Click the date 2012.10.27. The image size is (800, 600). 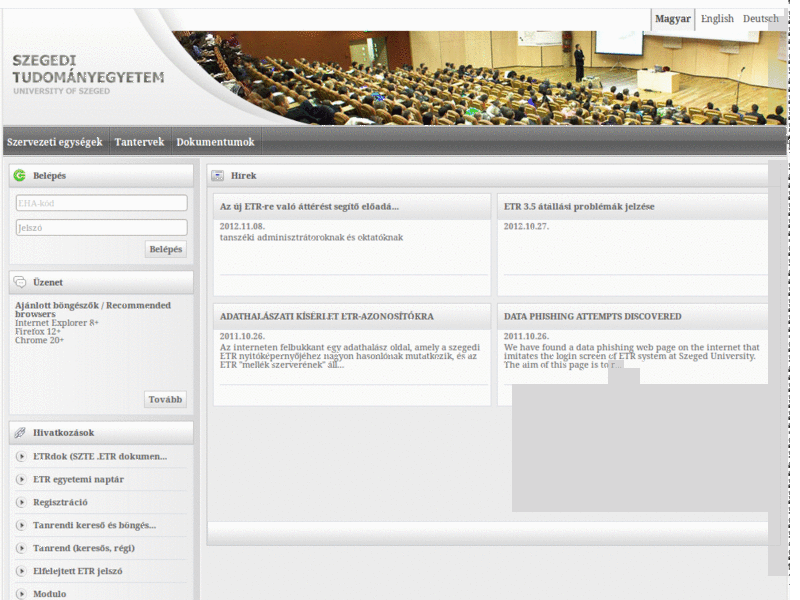(527, 227)
